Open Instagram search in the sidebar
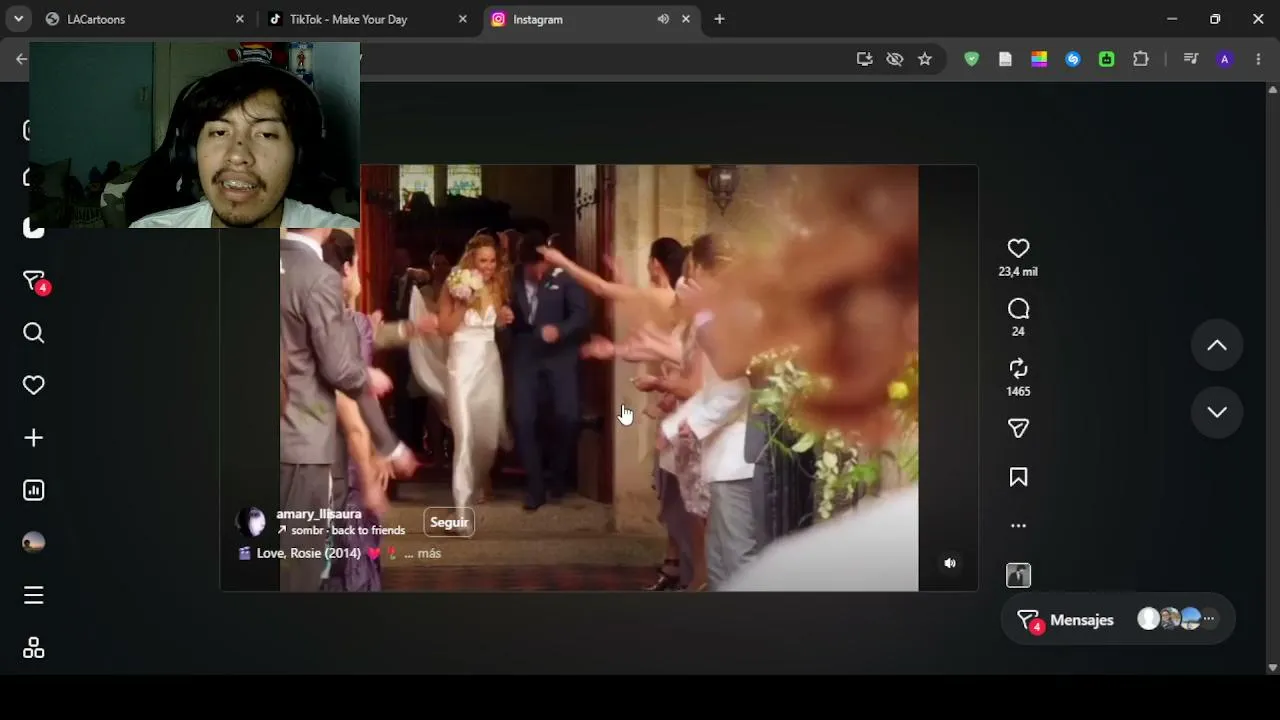This screenshot has height=720, width=1280. click(x=33, y=333)
